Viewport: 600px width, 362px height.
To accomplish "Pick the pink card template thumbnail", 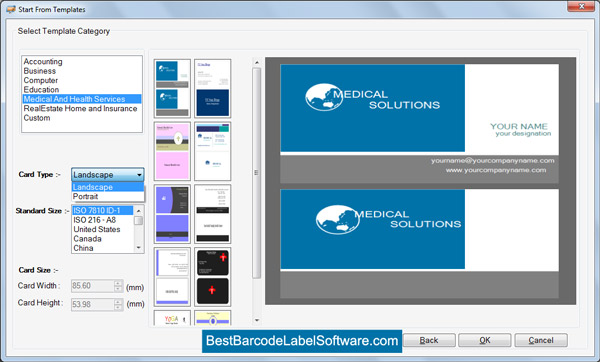I will pos(172,151).
